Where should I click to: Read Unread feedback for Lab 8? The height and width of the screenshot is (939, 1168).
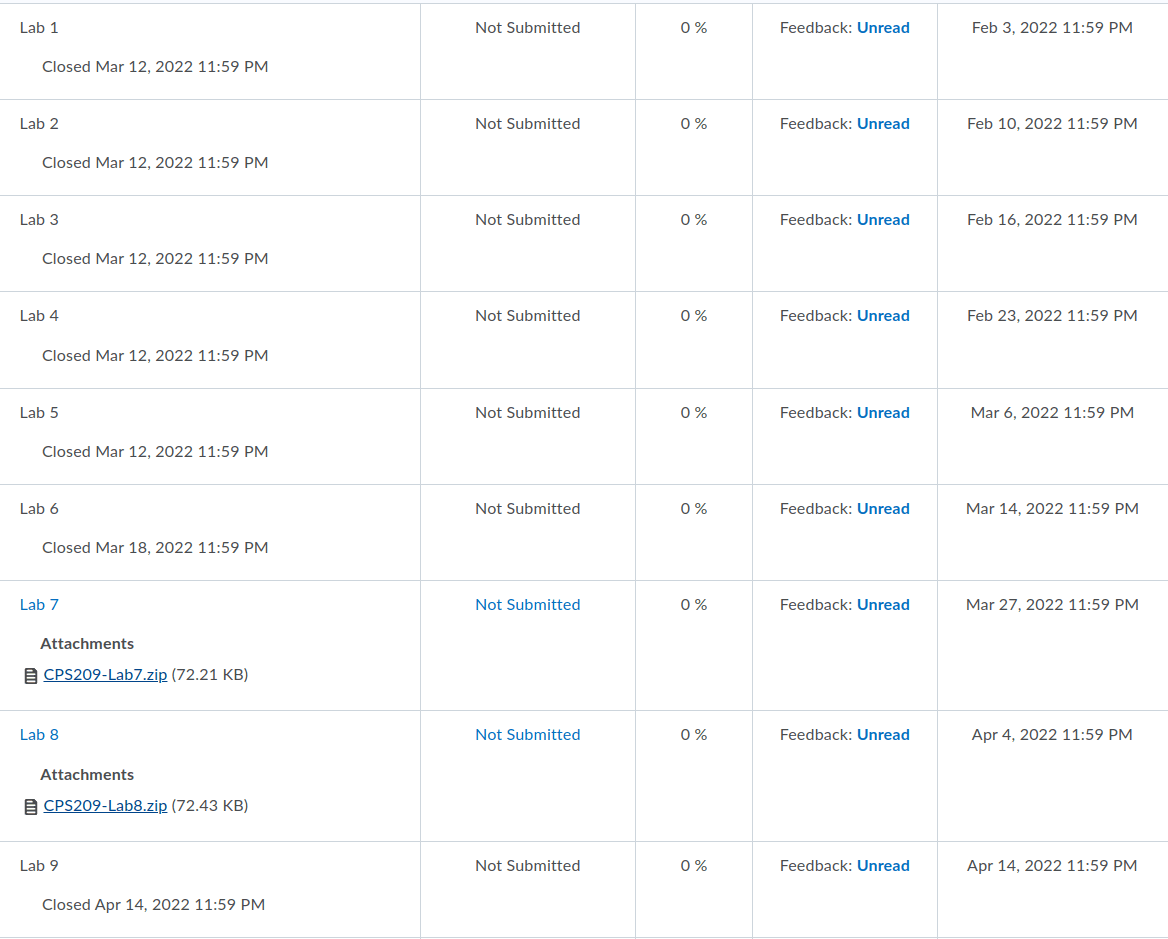(x=883, y=735)
